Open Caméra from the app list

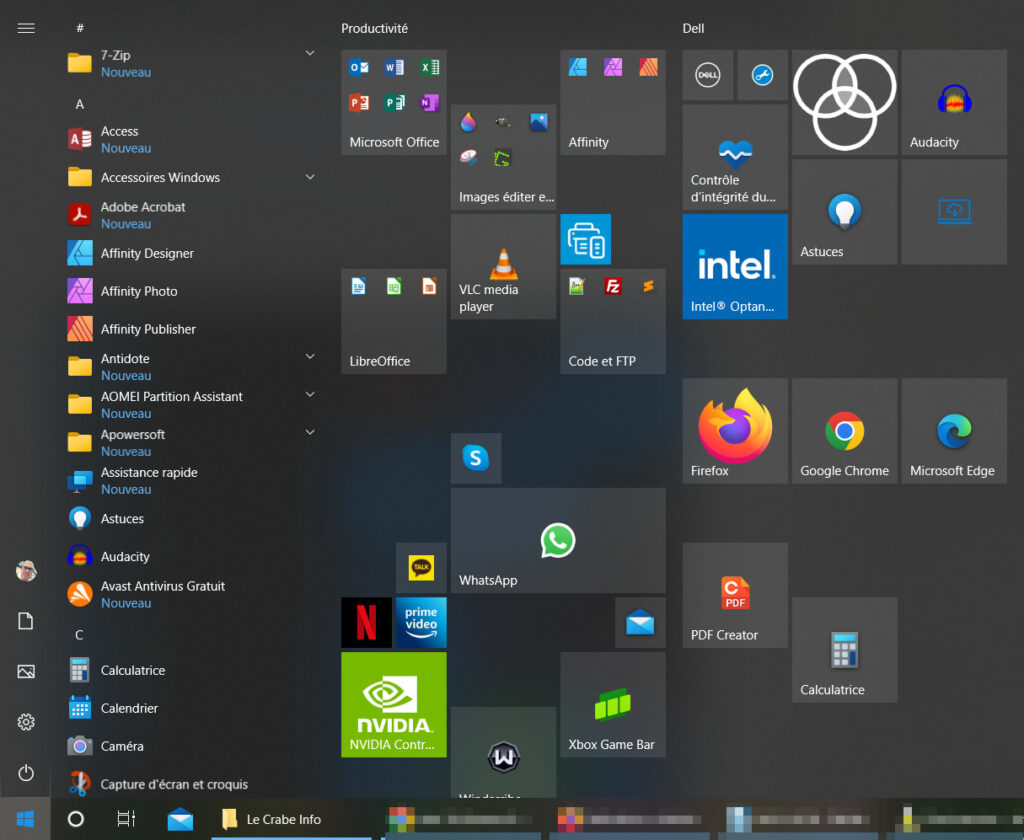pos(191,746)
